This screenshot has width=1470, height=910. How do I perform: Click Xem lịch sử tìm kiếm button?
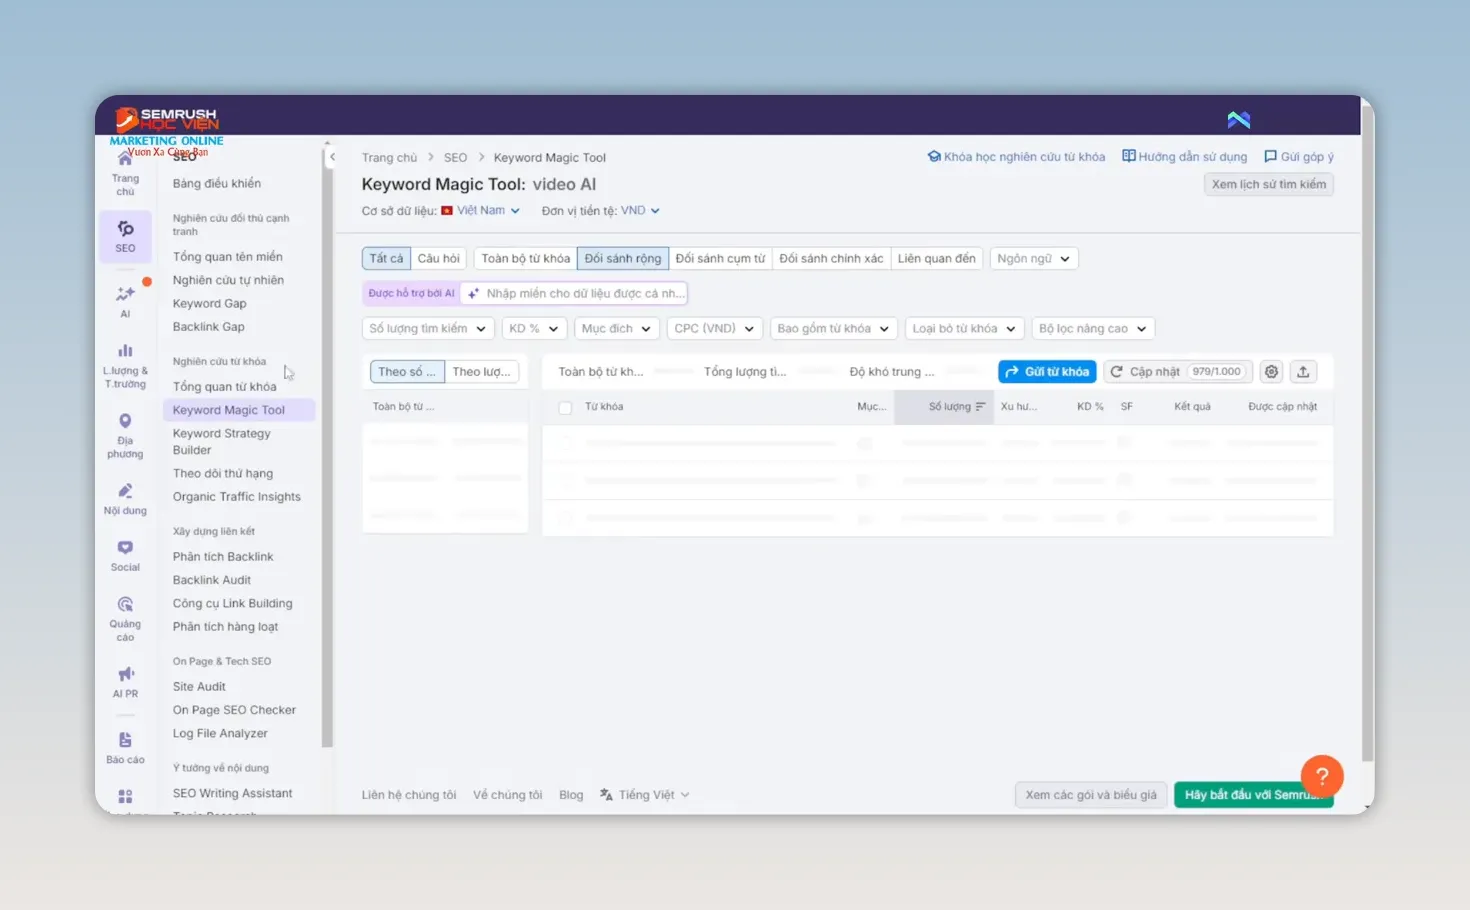(1269, 184)
